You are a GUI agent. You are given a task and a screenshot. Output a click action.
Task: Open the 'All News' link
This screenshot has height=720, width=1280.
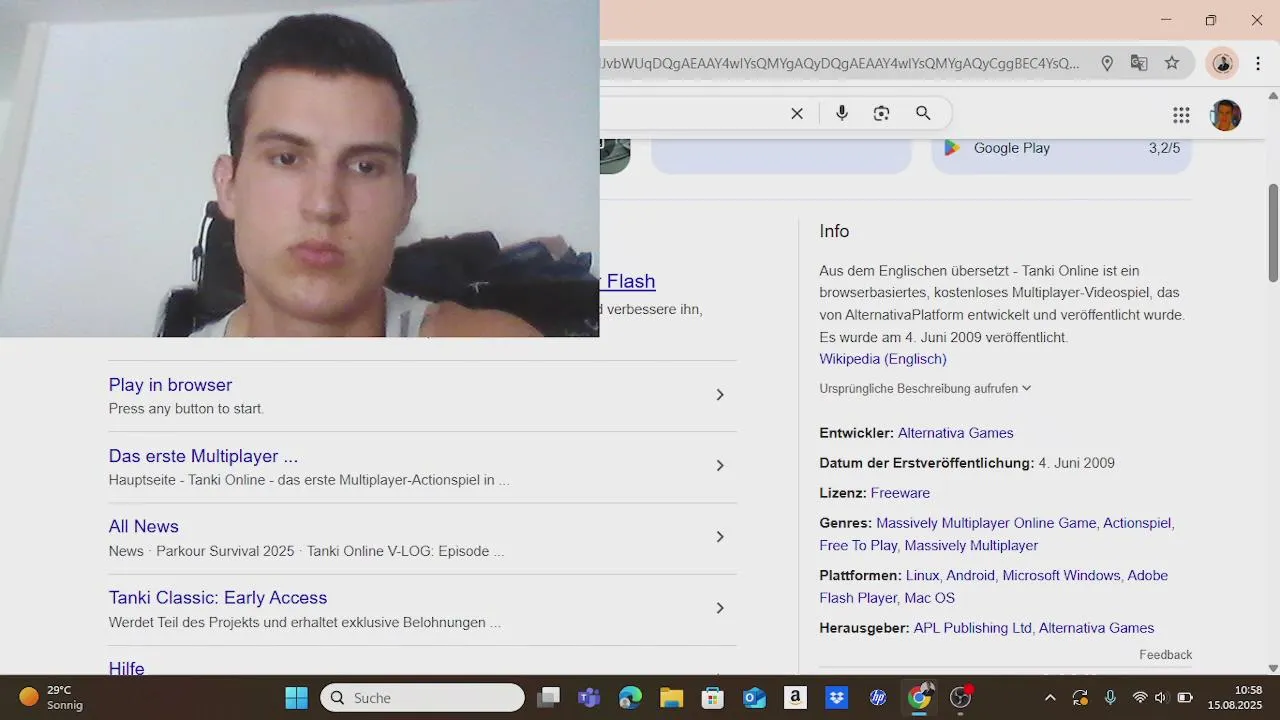pyautogui.click(x=144, y=526)
